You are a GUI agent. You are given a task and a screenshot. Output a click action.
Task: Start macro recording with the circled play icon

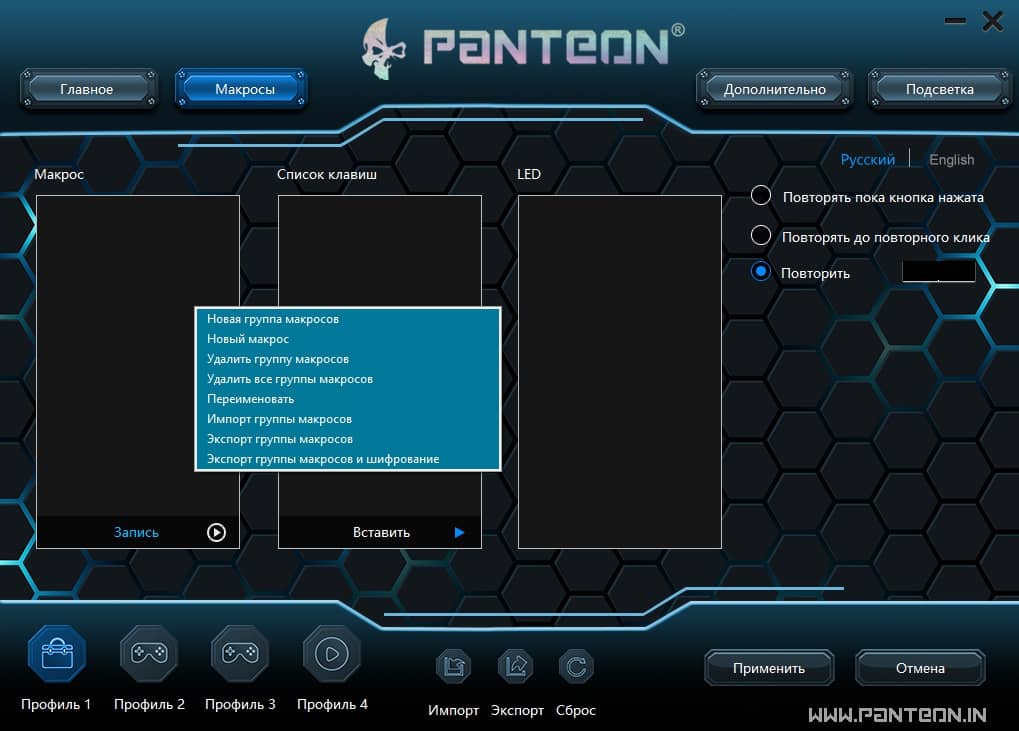(216, 533)
